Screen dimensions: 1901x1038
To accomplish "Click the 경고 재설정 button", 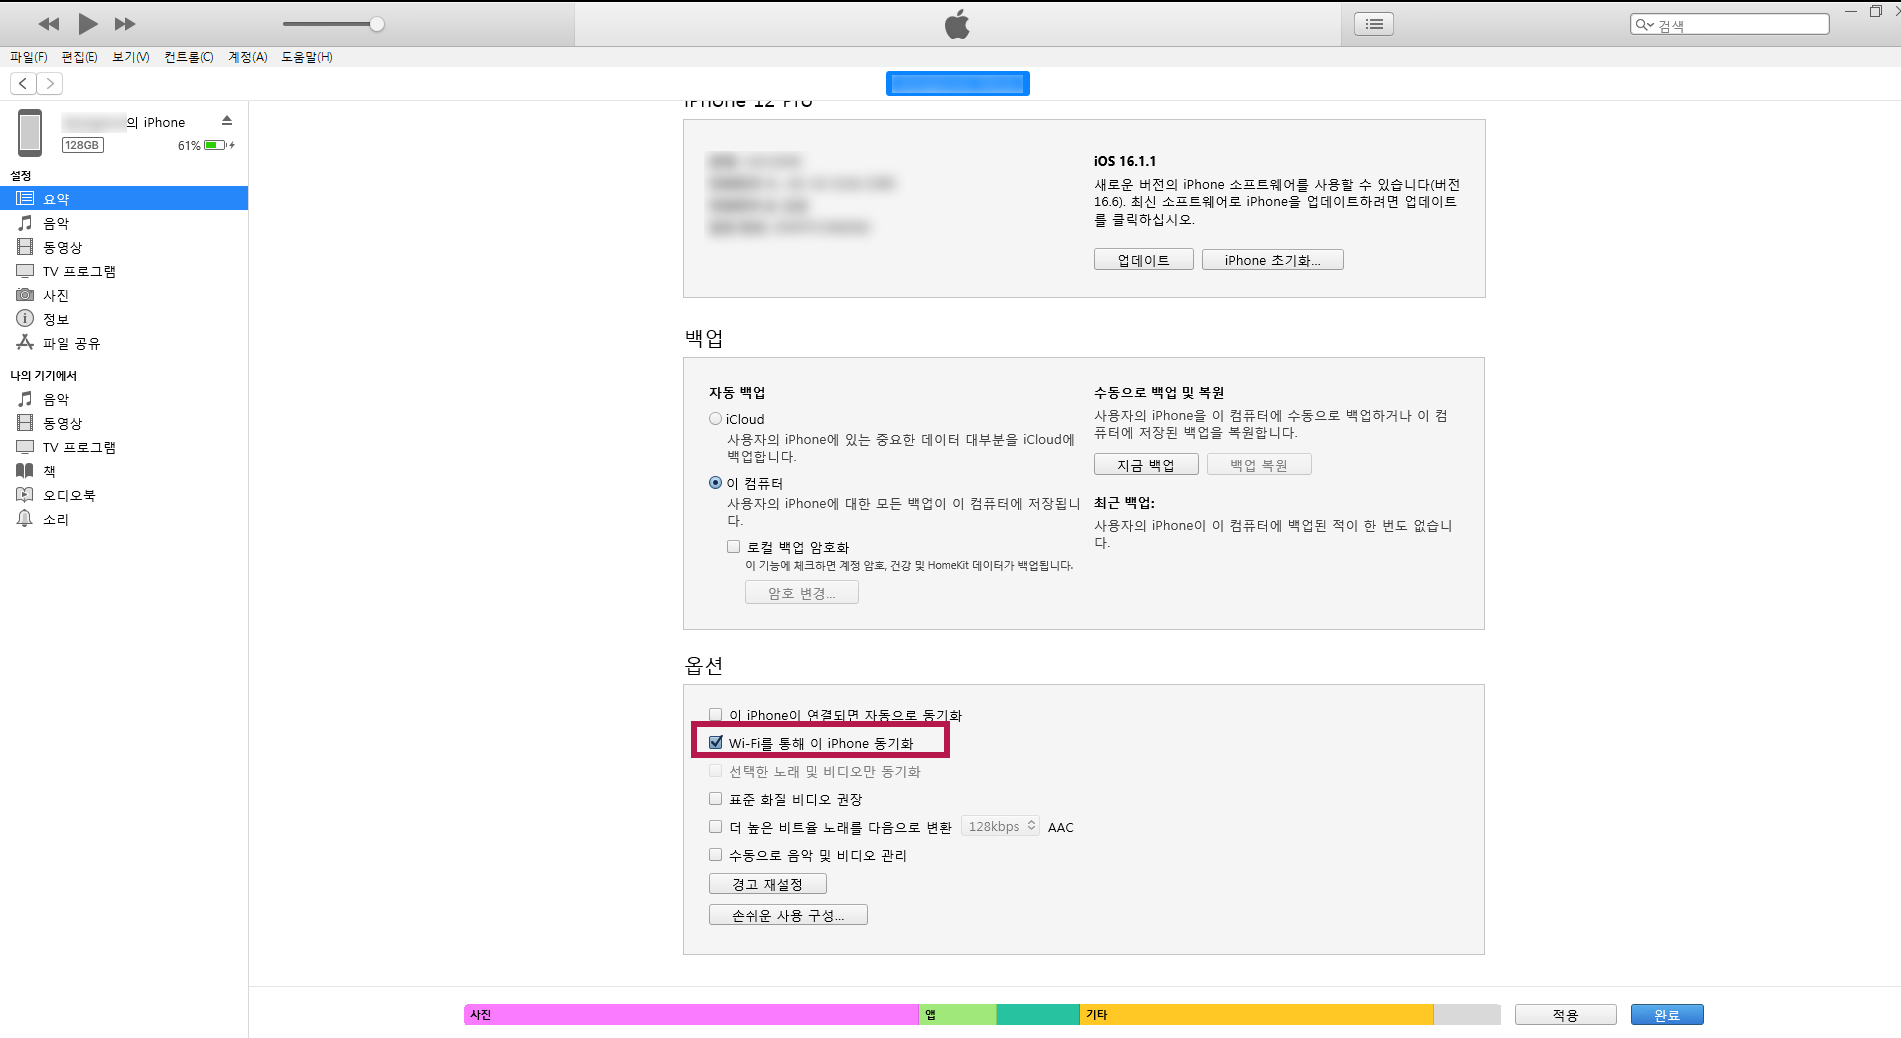I will click(767, 884).
